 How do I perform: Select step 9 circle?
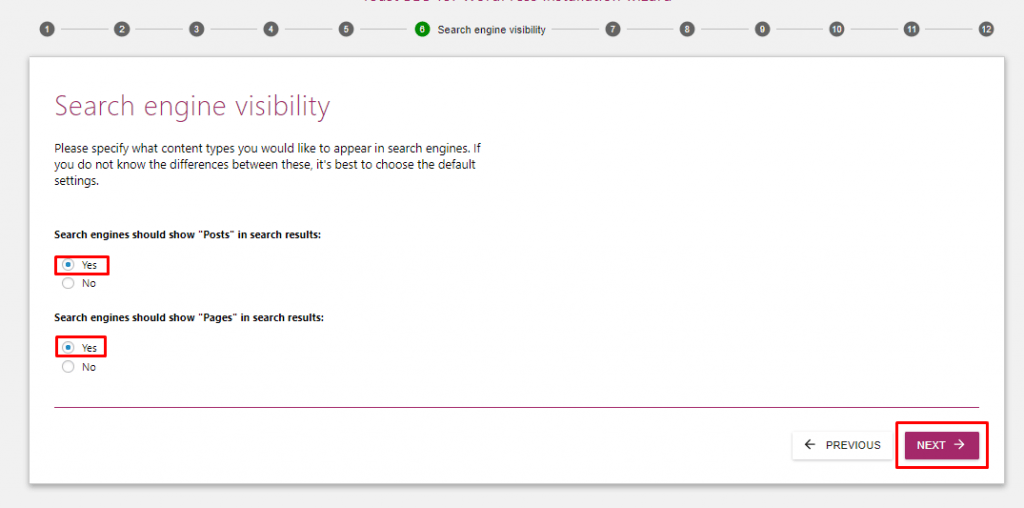point(762,29)
